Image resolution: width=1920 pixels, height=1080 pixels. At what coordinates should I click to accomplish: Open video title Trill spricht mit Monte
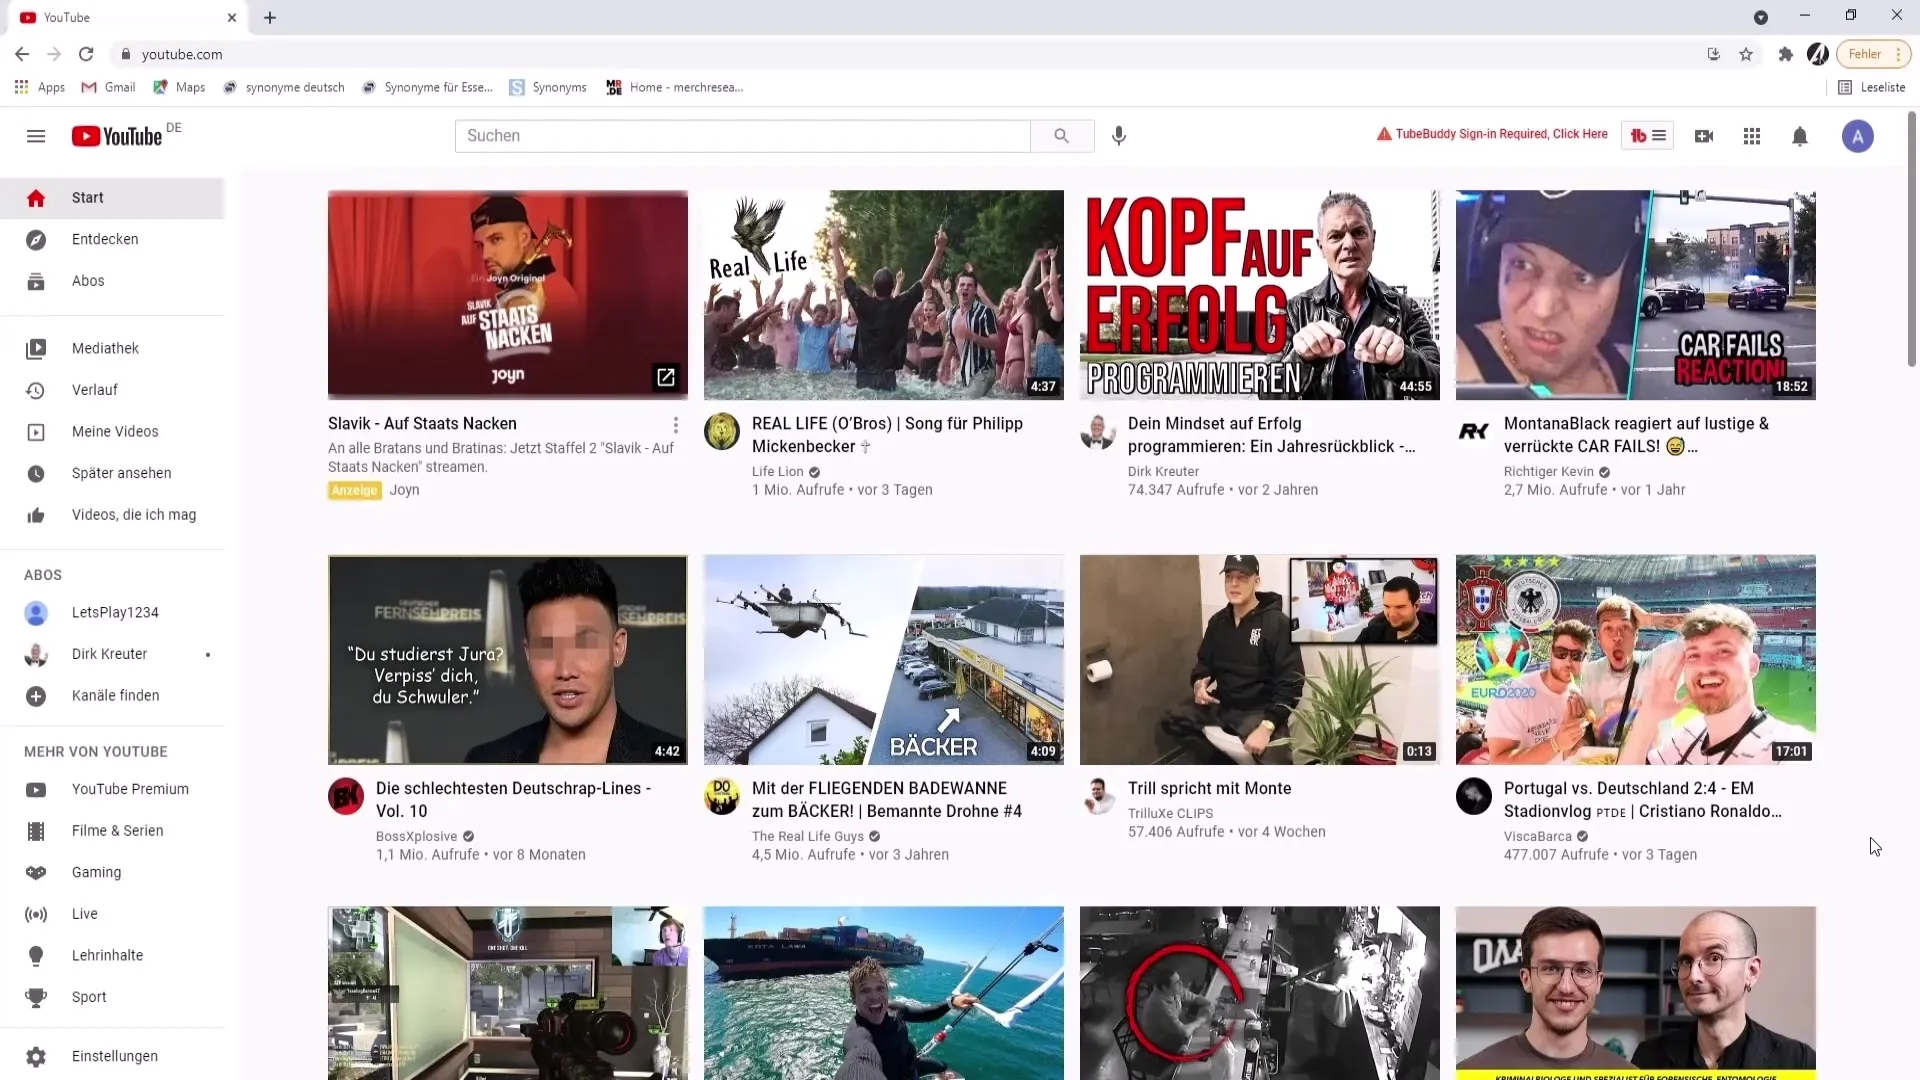1209,789
